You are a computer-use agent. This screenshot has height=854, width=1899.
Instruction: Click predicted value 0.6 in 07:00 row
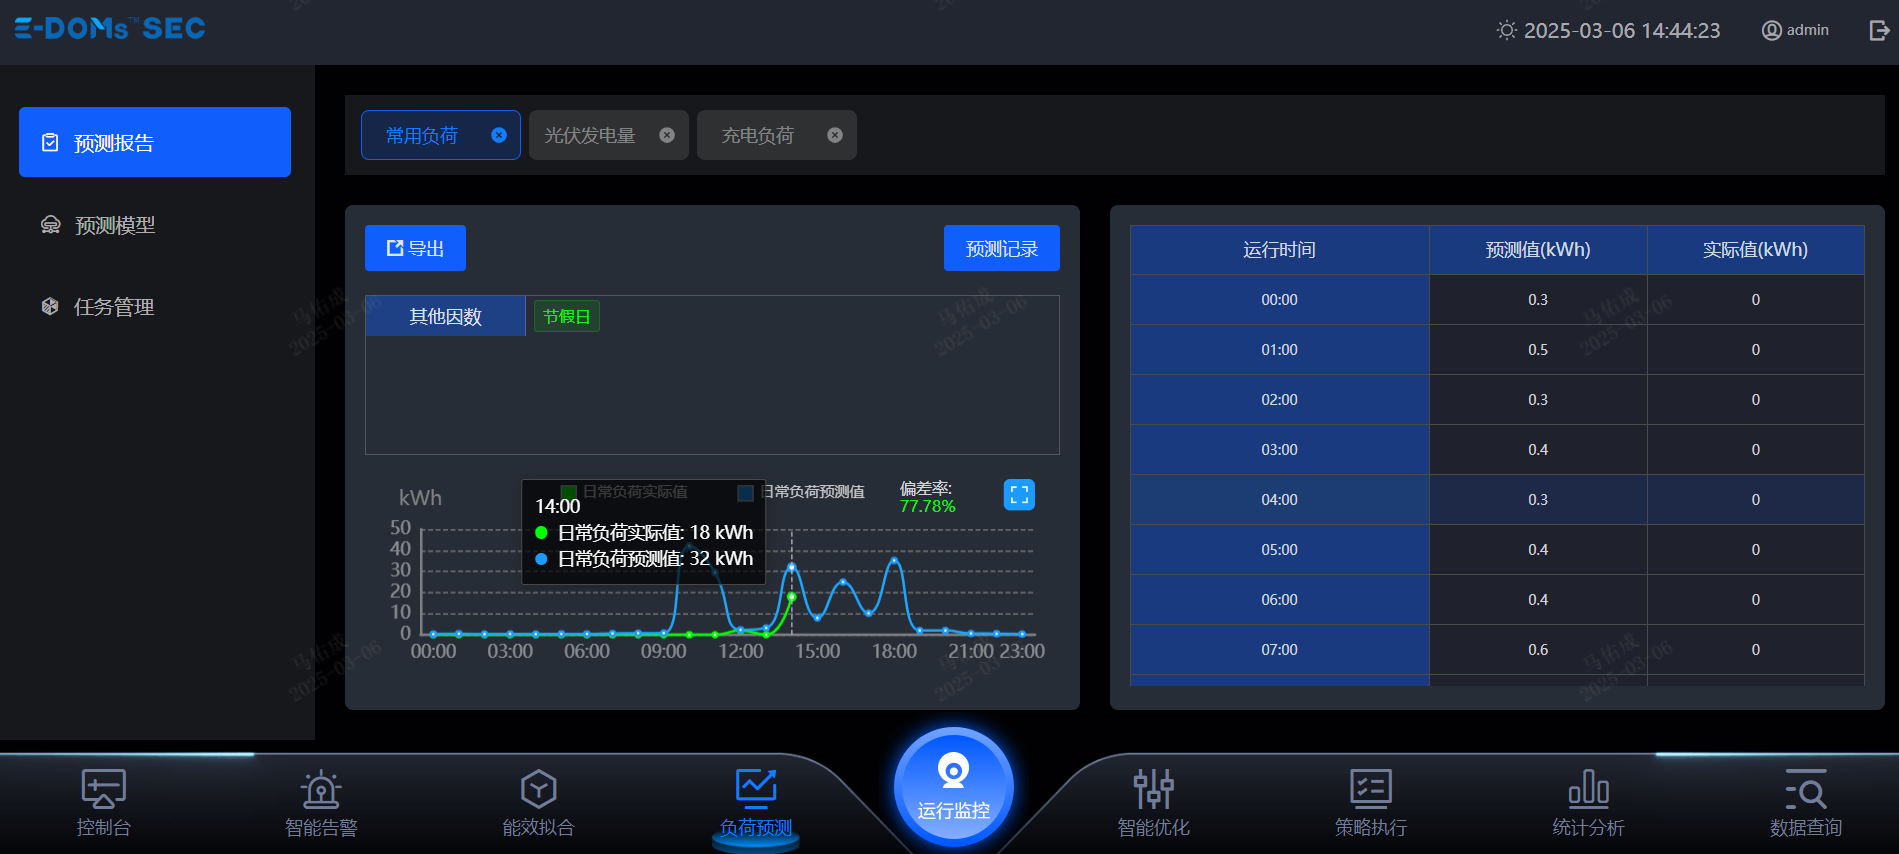1538,650
